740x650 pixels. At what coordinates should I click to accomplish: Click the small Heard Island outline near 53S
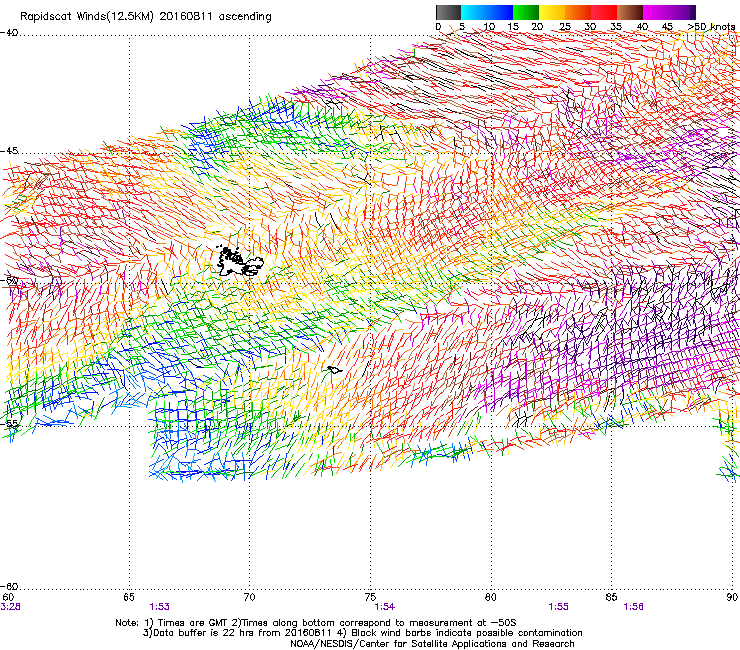tap(334, 370)
